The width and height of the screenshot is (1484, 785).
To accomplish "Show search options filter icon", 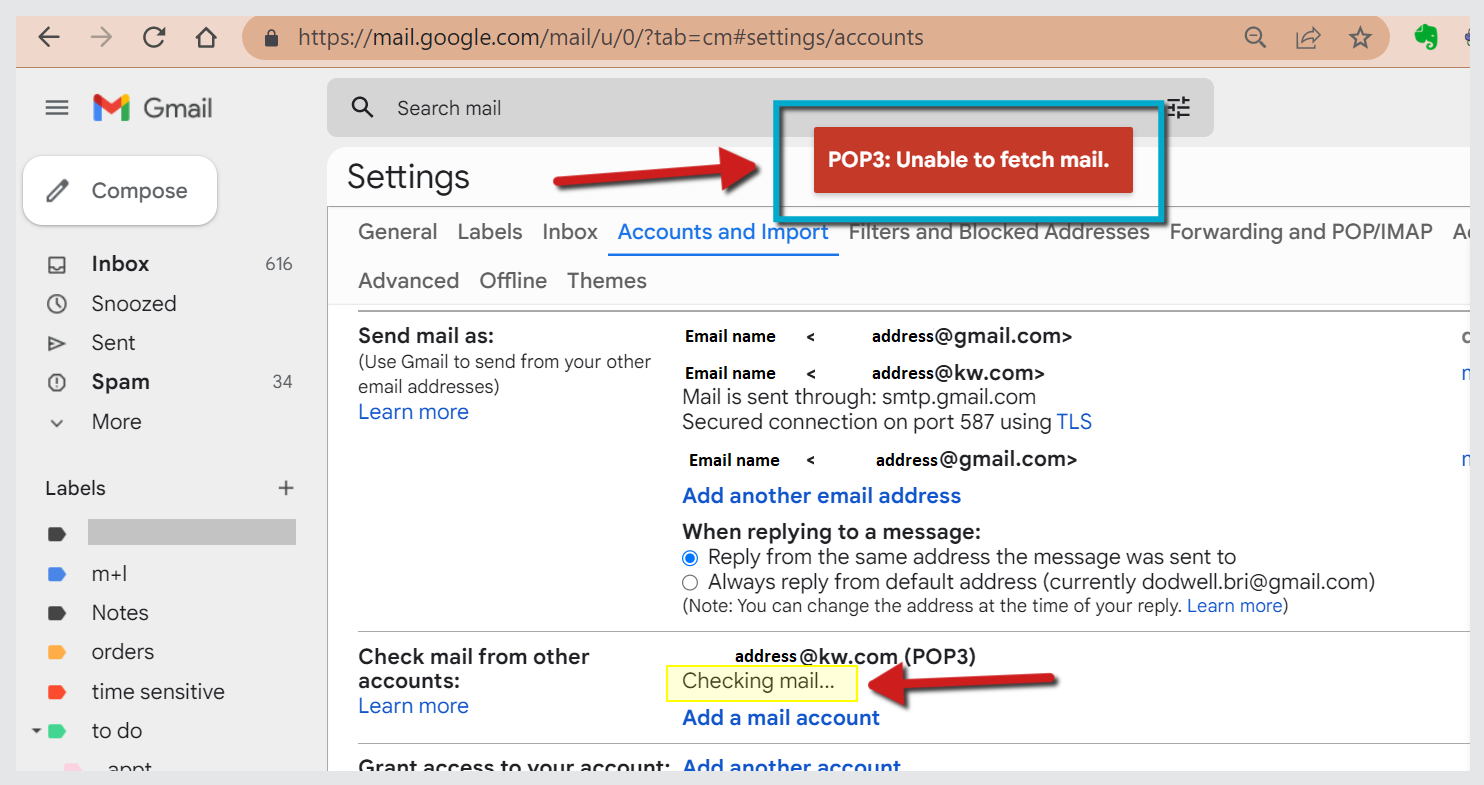I will point(1180,108).
